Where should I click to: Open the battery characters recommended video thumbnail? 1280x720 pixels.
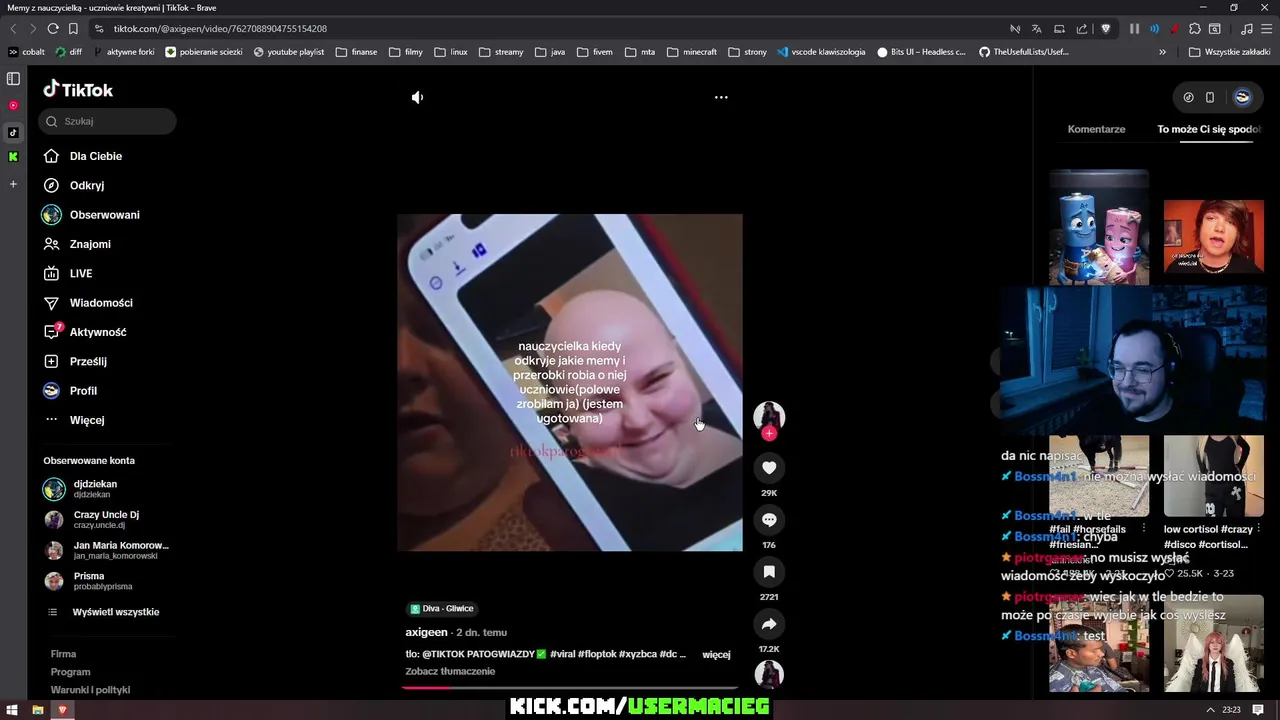point(1099,228)
